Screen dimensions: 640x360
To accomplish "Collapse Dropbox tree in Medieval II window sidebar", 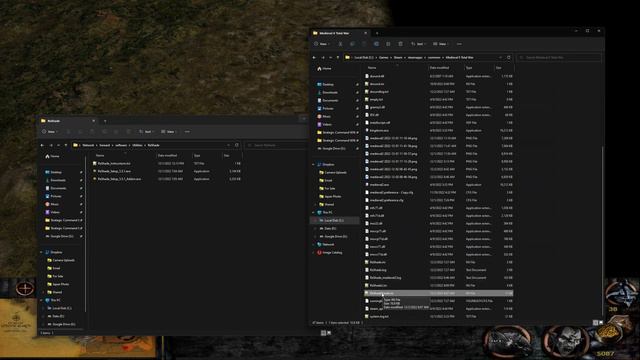I will tap(313, 164).
